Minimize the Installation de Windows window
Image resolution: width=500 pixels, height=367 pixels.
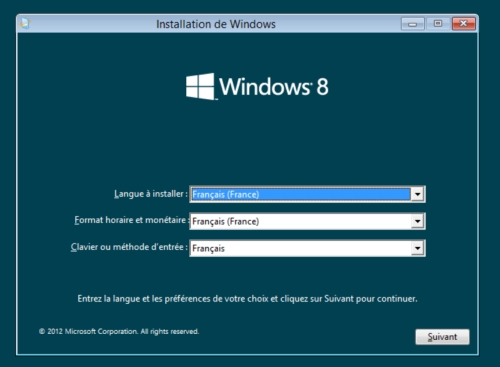[412, 24]
